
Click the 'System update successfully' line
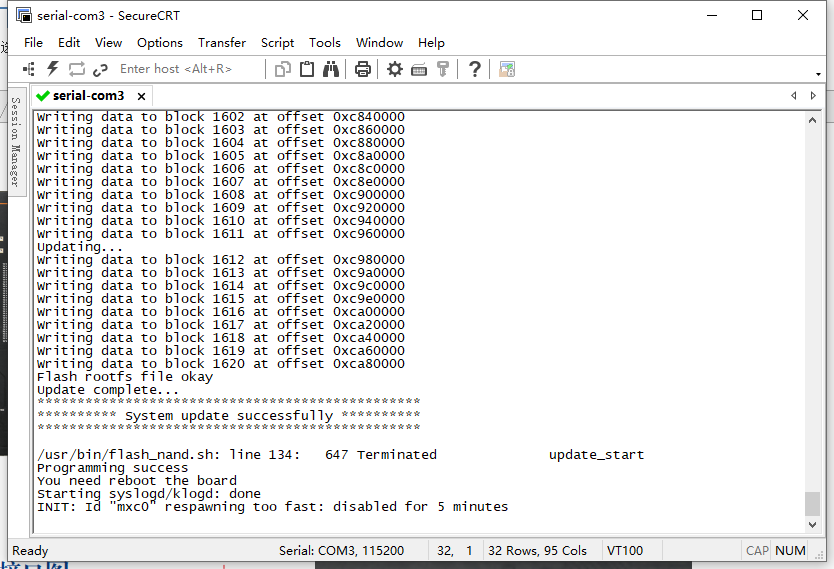229,415
